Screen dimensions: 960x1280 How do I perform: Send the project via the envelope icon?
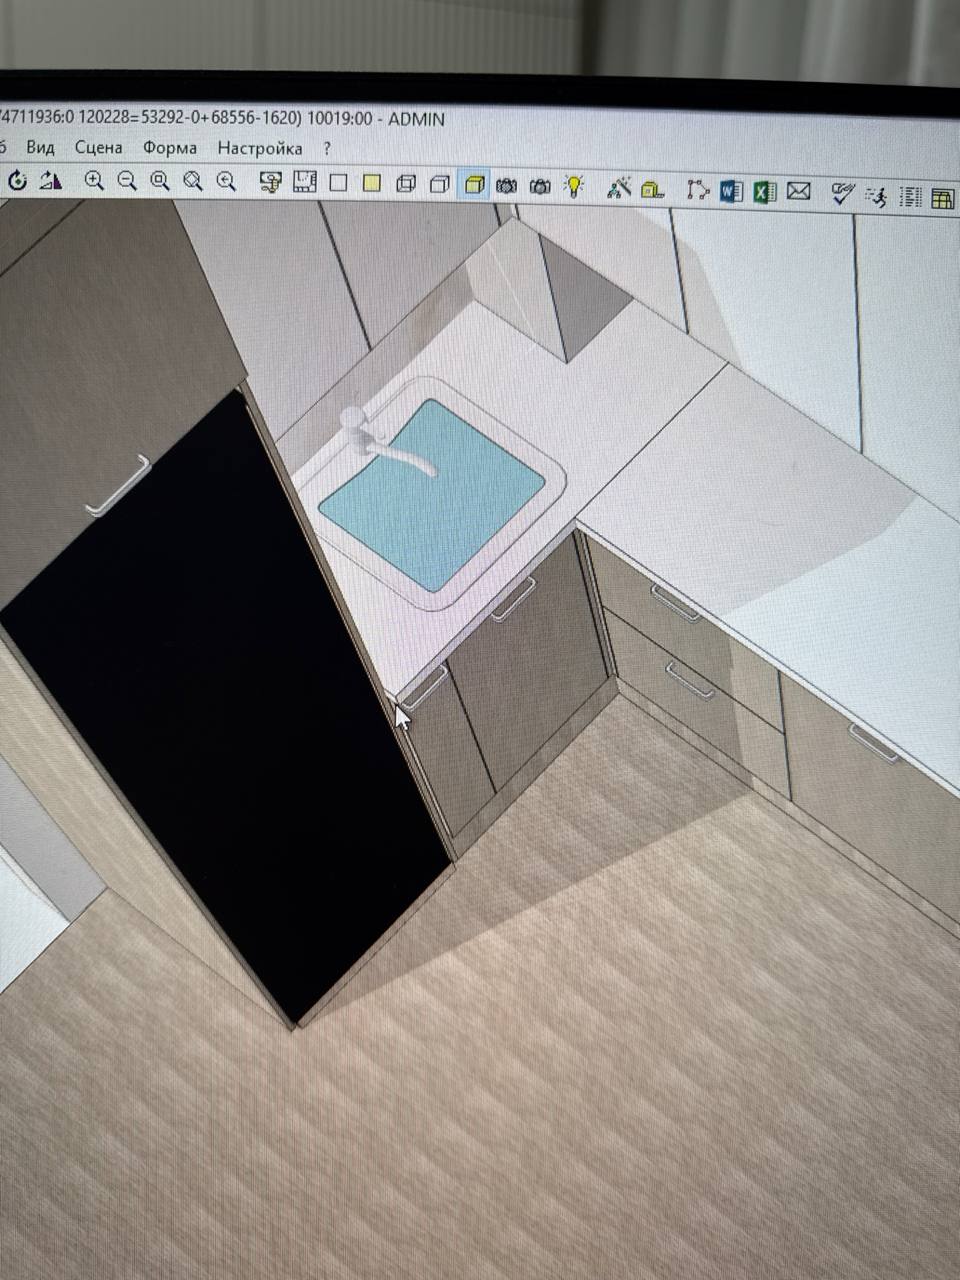click(798, 190)
